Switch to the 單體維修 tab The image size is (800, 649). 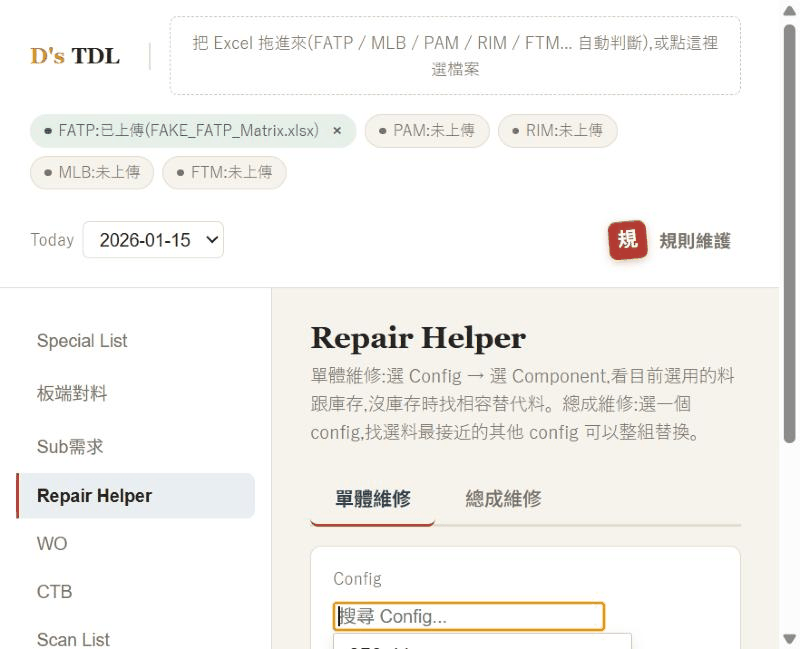click(372, 498)
